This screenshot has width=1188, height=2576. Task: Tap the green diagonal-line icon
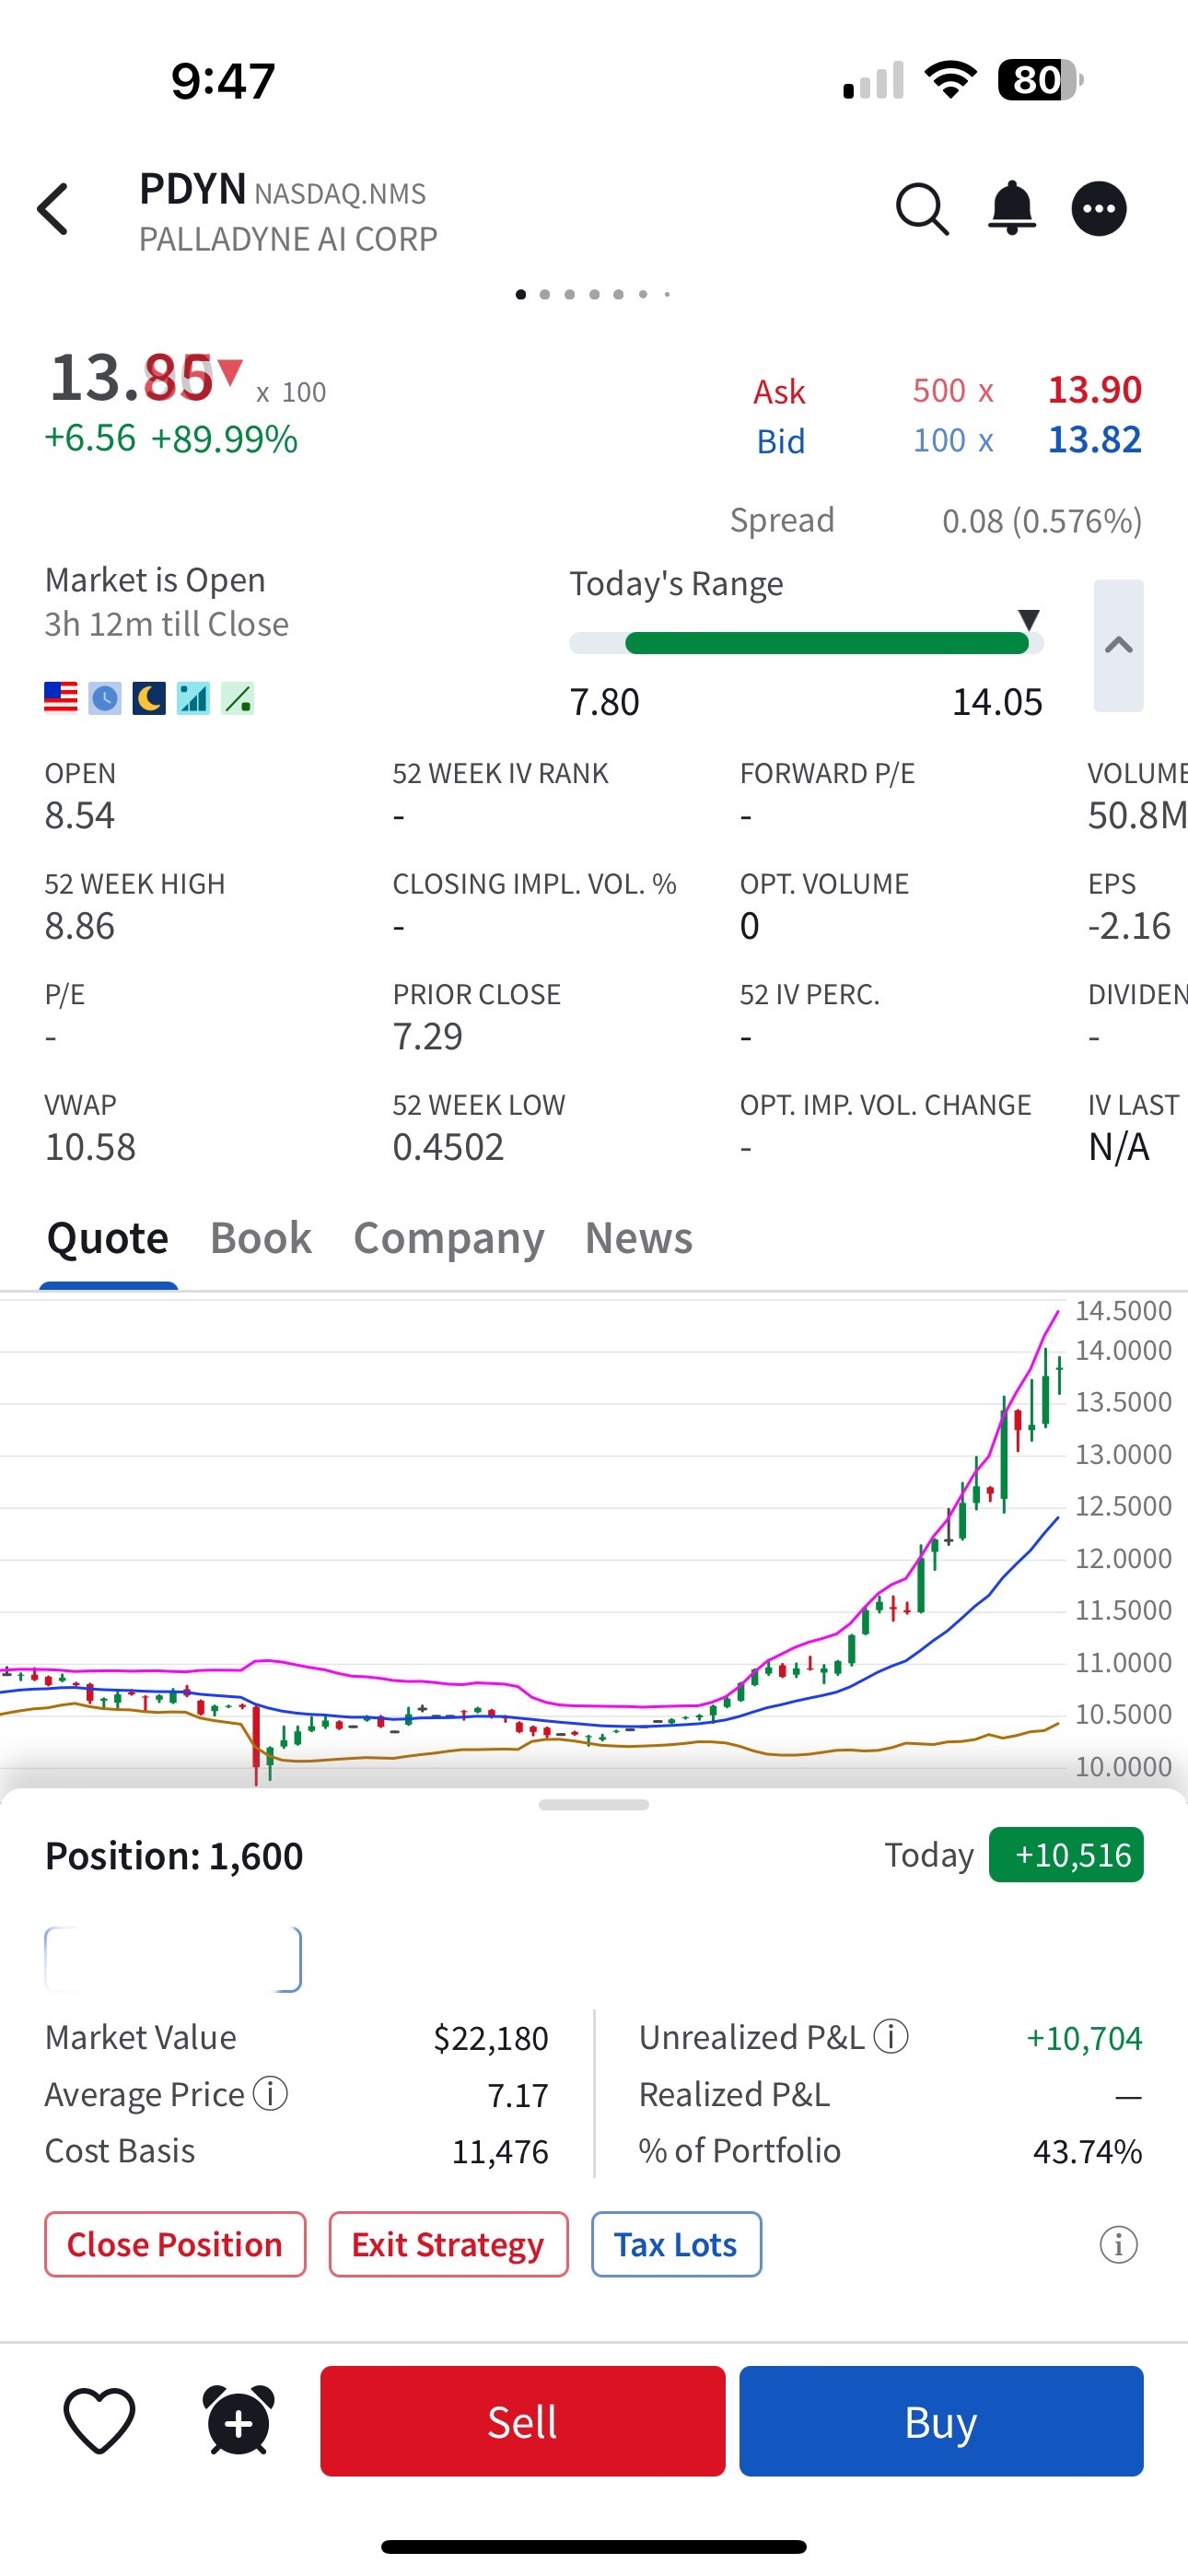[237, 697]
